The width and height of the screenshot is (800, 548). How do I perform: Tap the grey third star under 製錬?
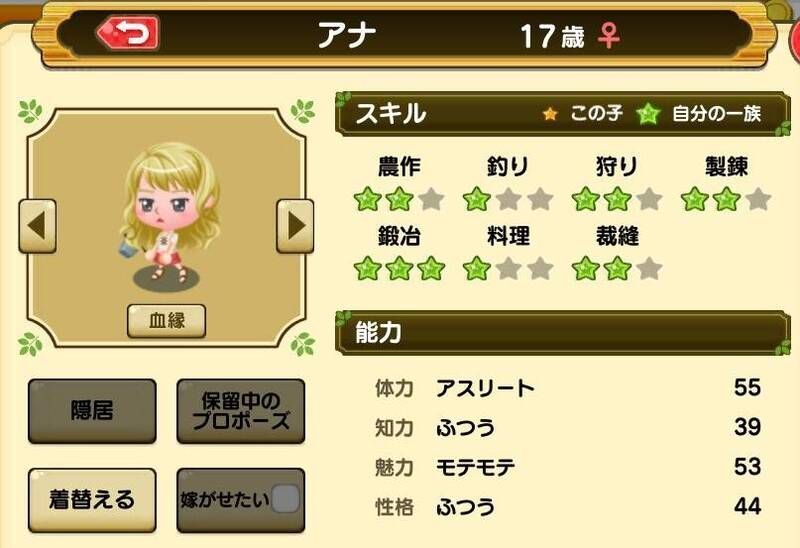[x=758, y=199]
